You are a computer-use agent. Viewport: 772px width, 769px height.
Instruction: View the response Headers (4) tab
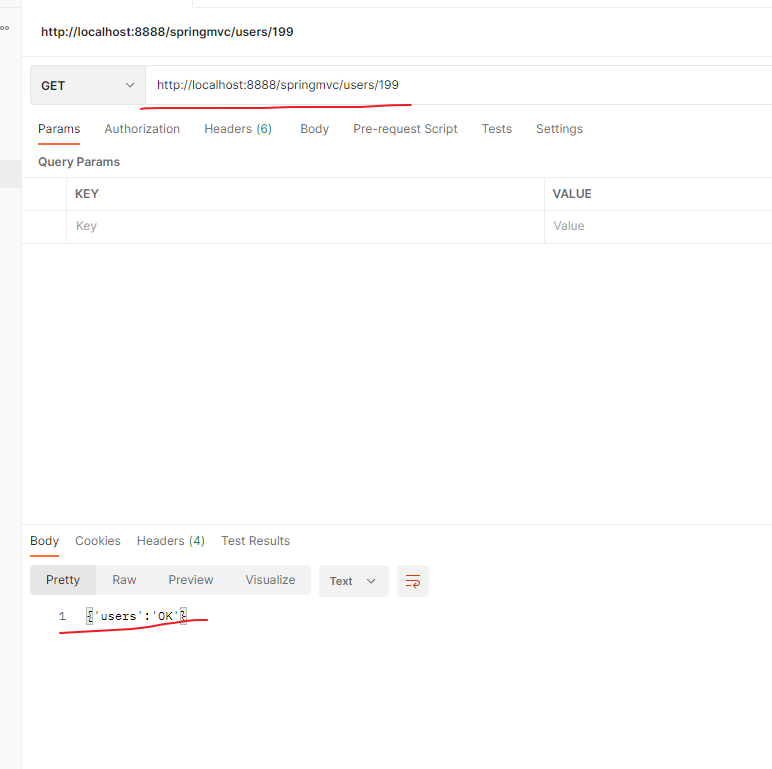pyautogui.click(x=170, y=541)
